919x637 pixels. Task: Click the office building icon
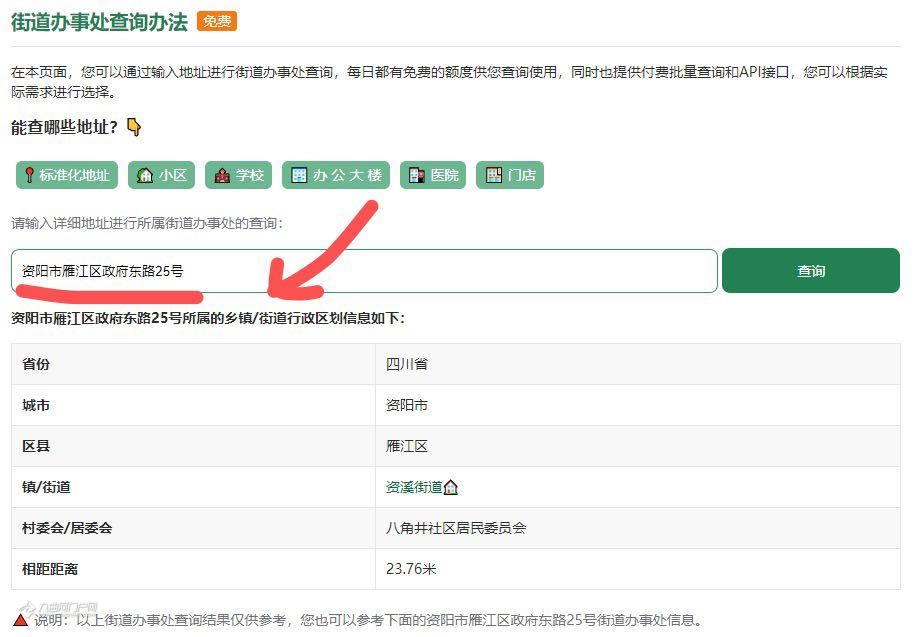(x=299, y=175)
